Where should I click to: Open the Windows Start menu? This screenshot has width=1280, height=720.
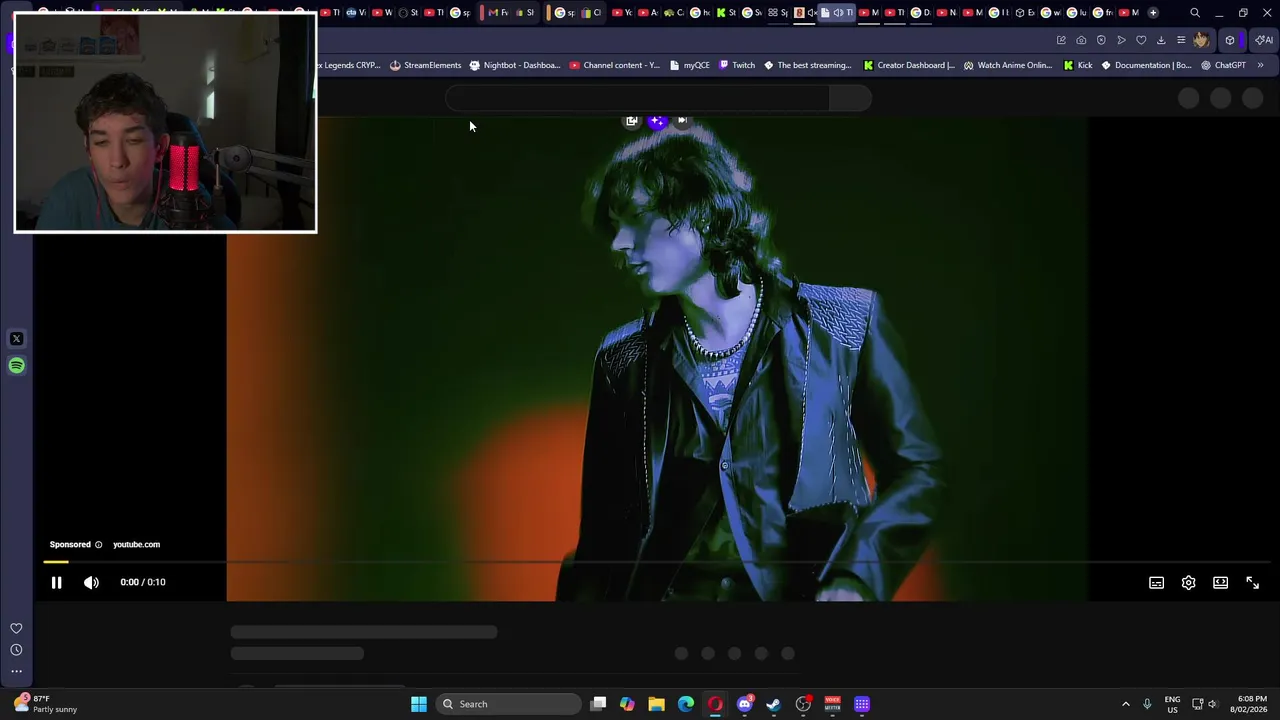419,704
